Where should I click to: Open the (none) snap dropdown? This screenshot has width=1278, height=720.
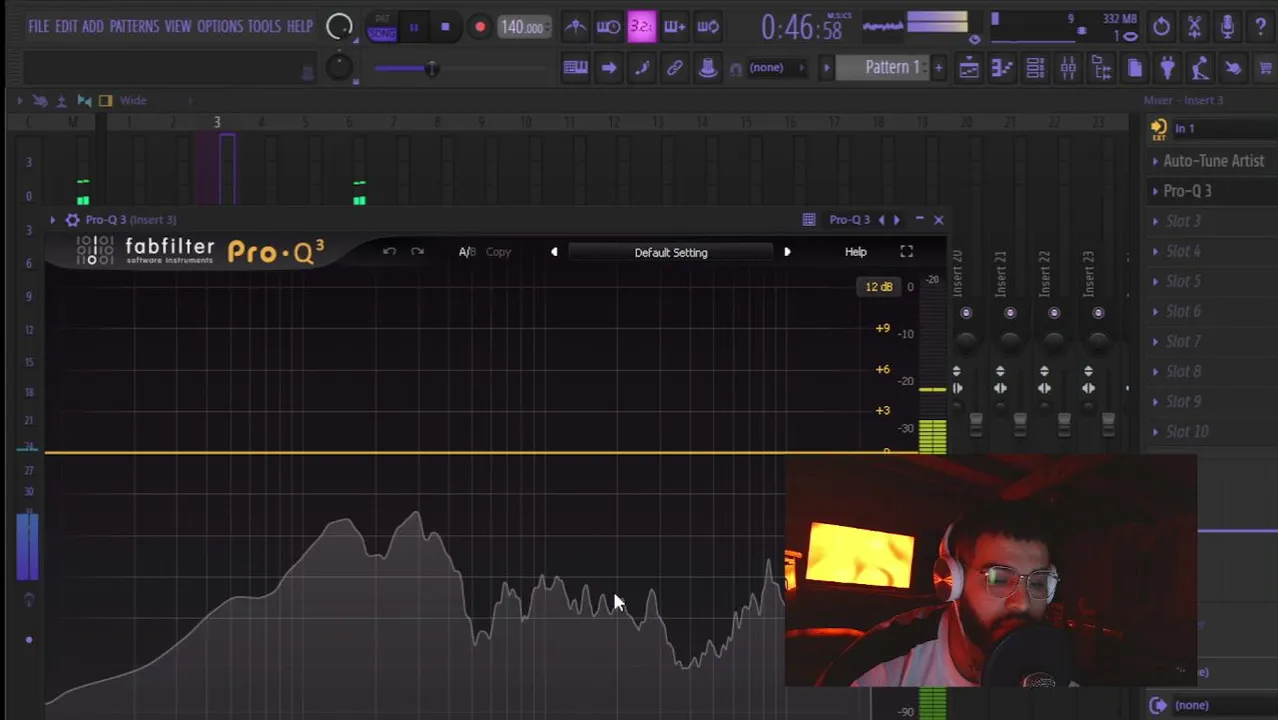tap(776, 68)
